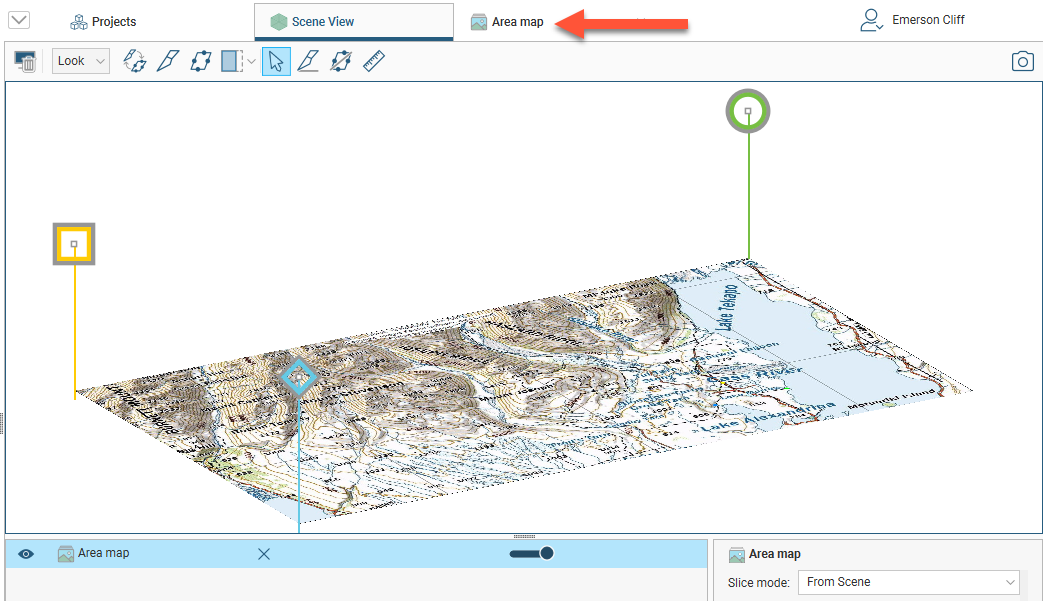Remove Area map from the scene list

264,554
